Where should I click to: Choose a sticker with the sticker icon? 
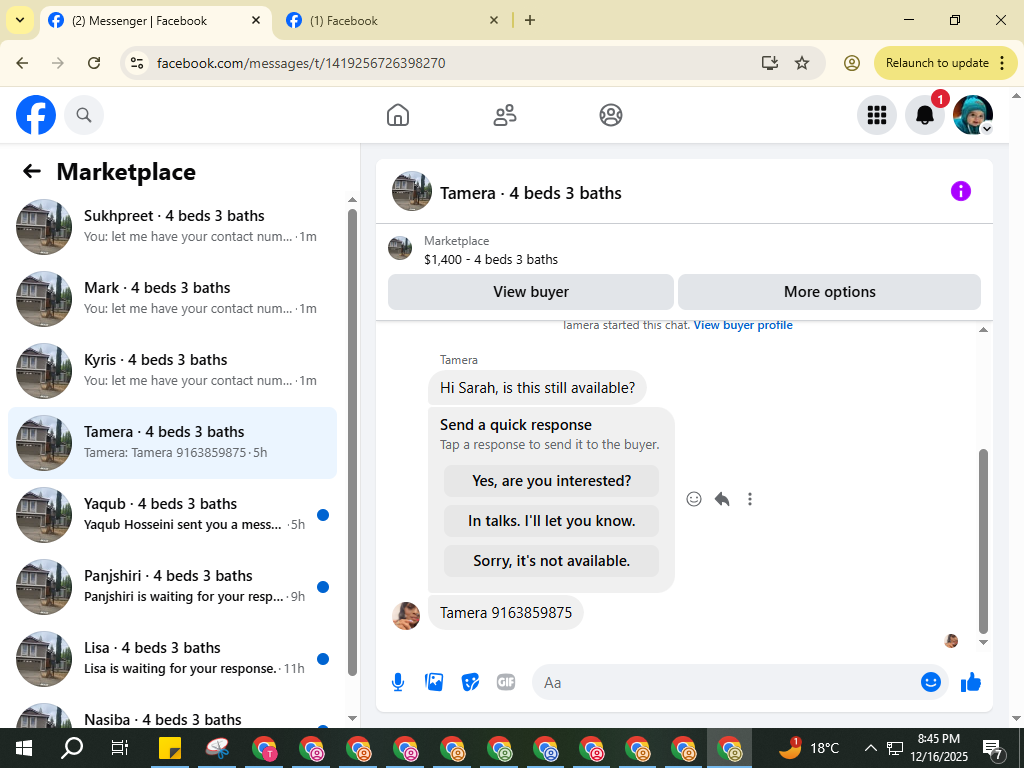pos(470,682)
